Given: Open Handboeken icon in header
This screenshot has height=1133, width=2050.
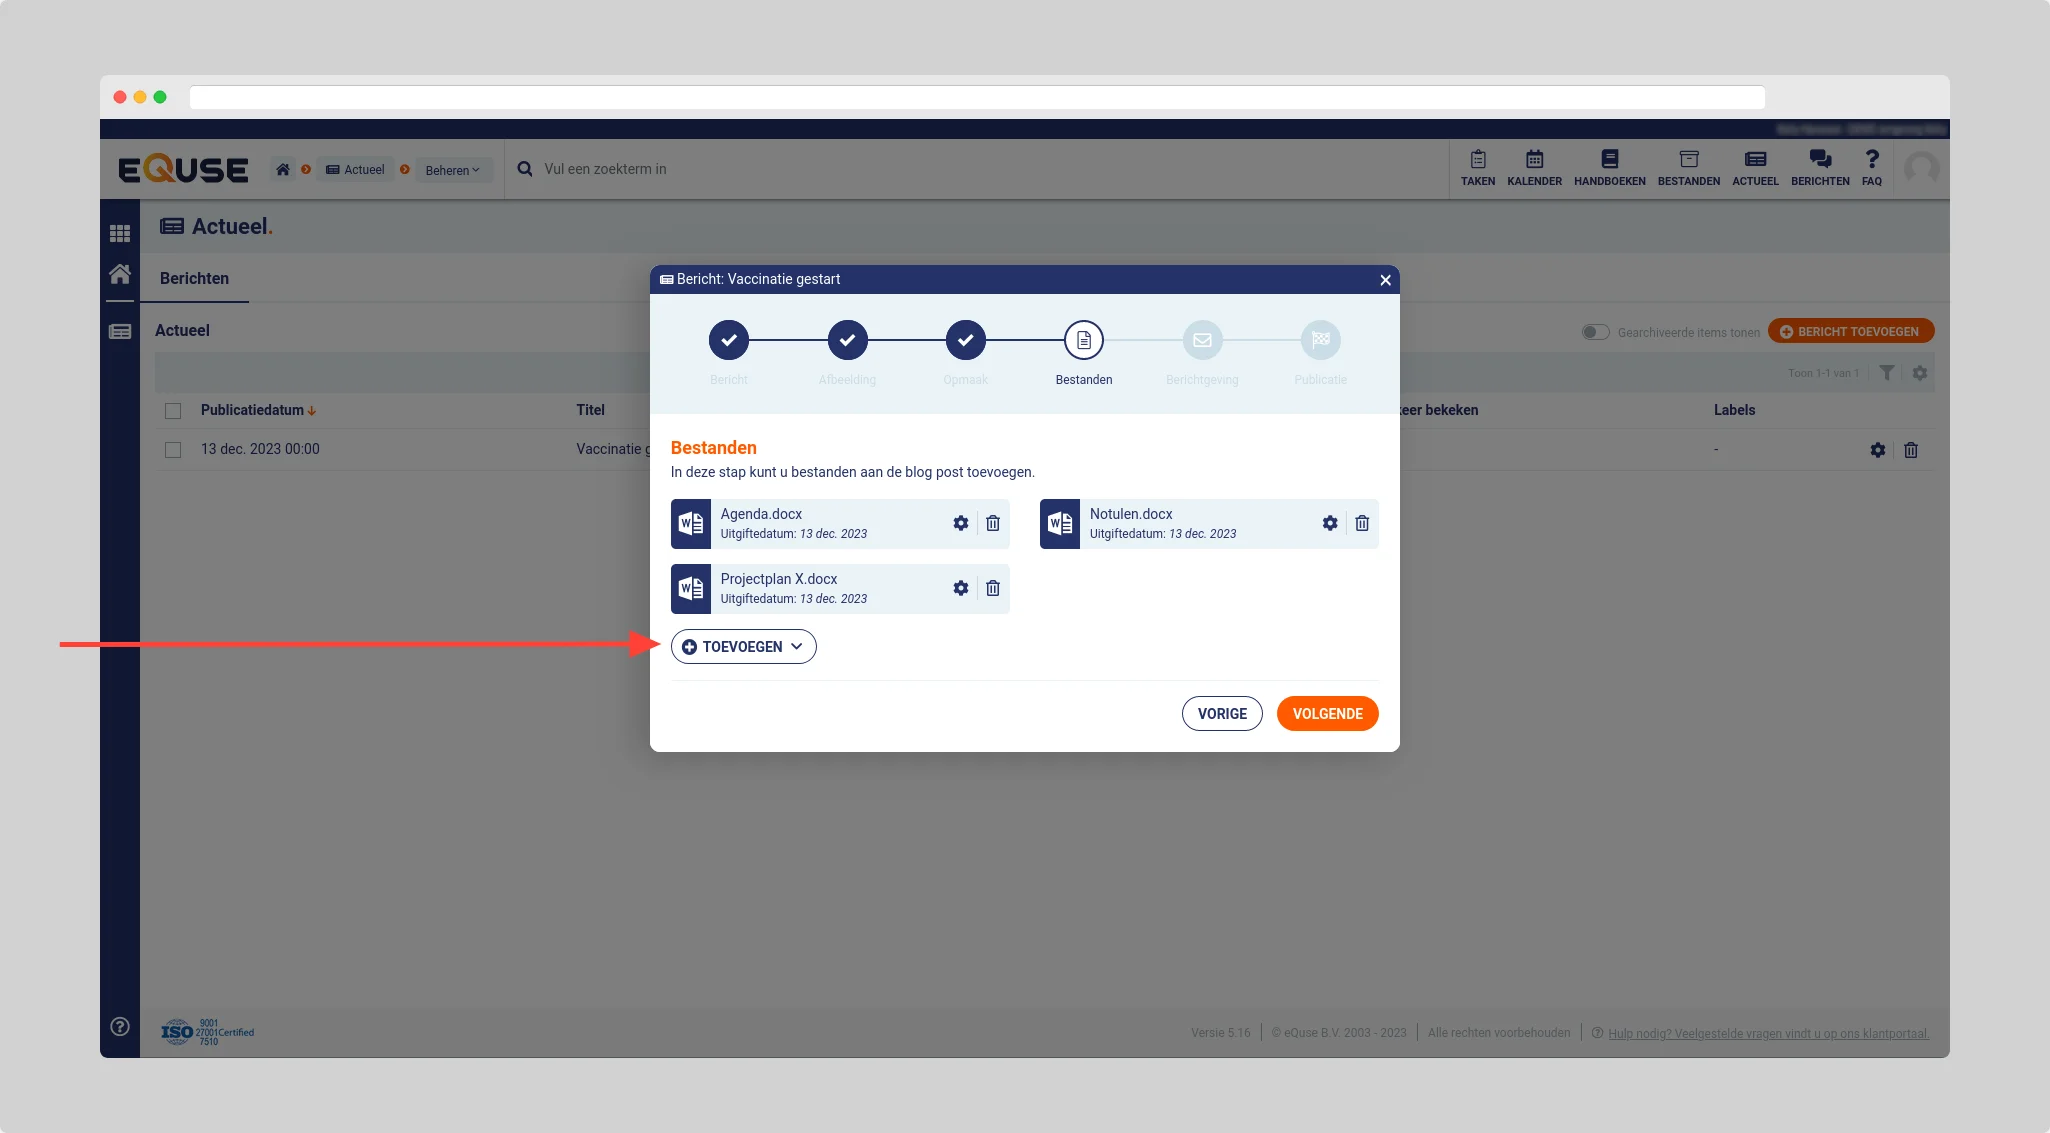Looking at the screenshot, I should [x=1609, y=167].
